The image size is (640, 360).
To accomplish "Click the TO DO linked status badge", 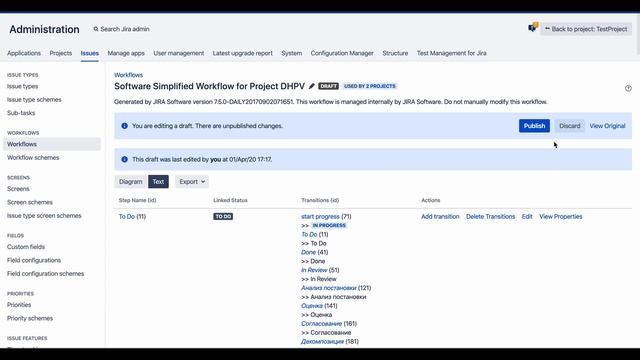I will click(x=223, y=216).
